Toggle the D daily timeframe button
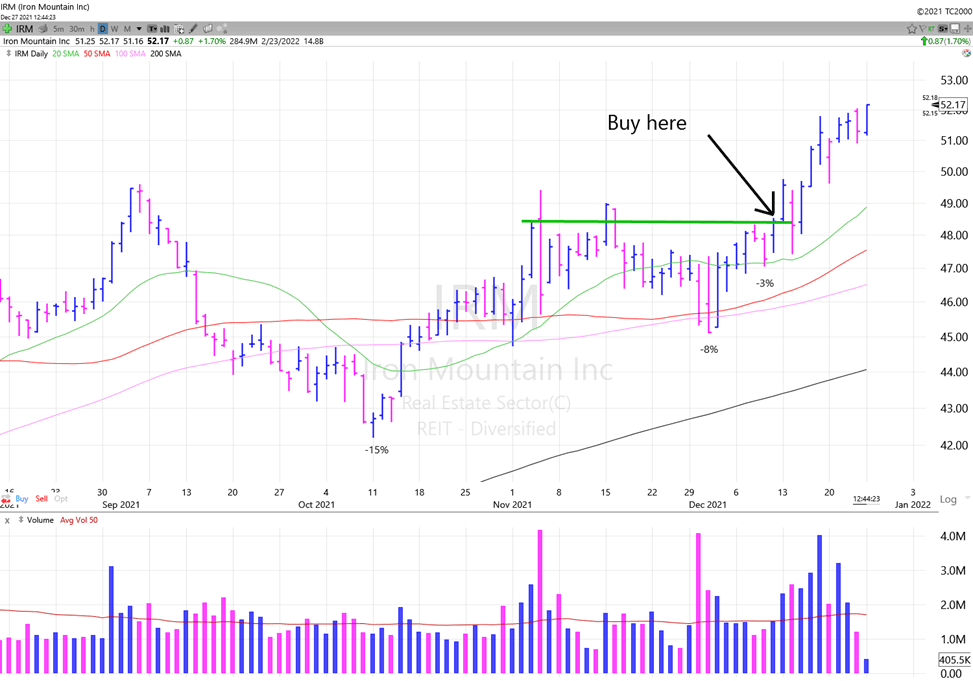The image size is (973, 681). pyautogui.click(x=101, y=29)
